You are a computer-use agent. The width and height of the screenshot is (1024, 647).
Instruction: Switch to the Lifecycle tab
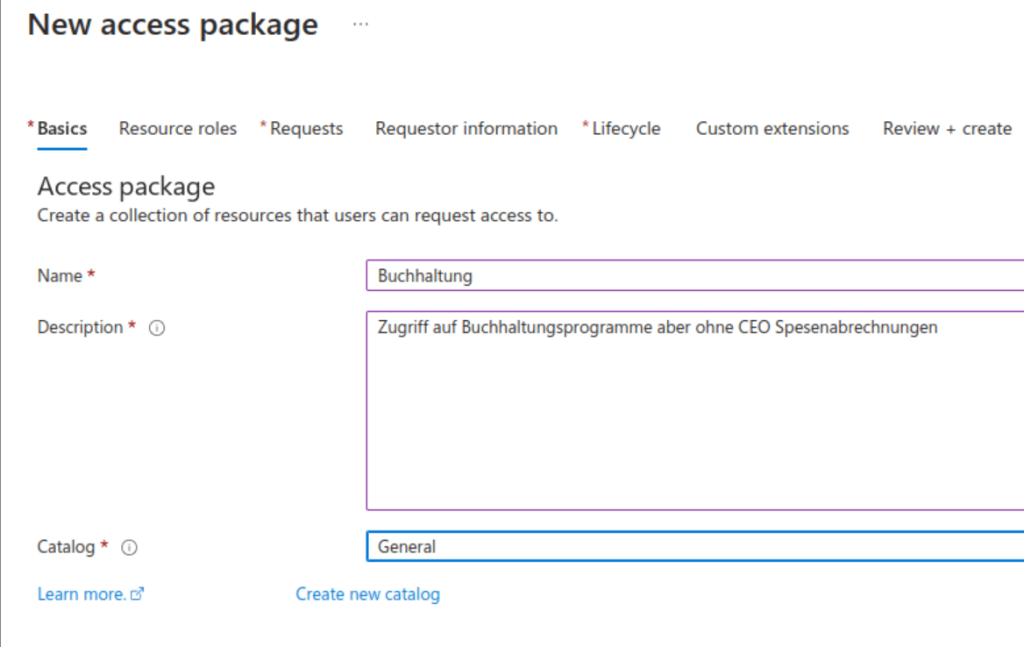tap(626, 129)
